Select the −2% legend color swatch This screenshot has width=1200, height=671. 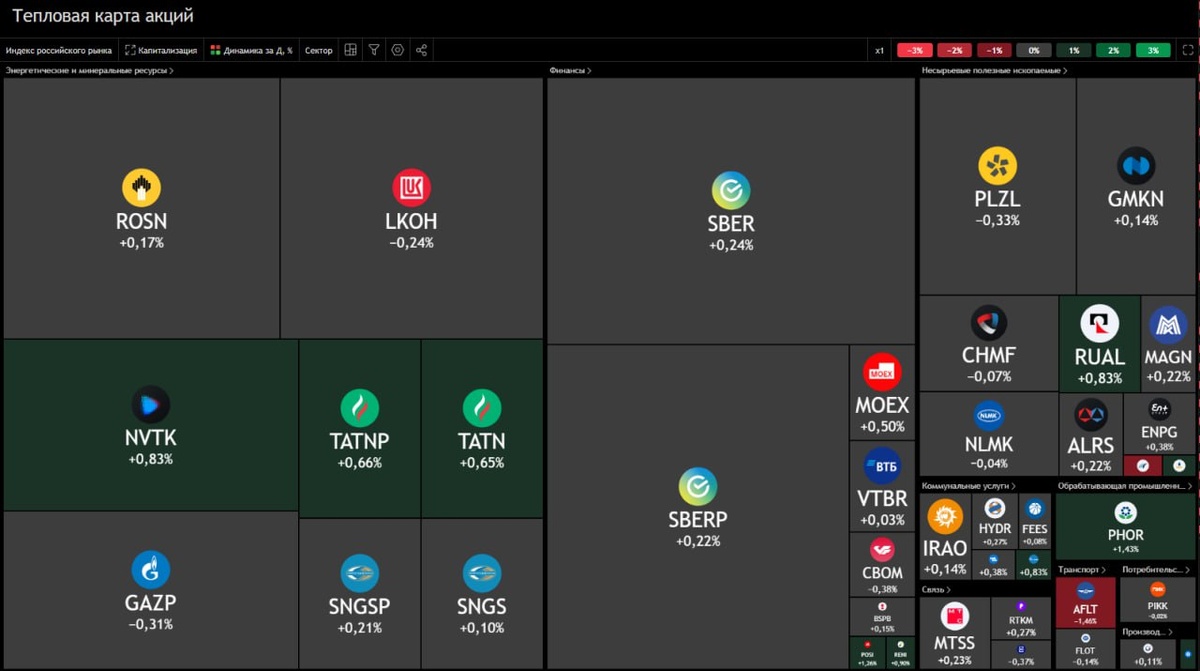[955, 50]
